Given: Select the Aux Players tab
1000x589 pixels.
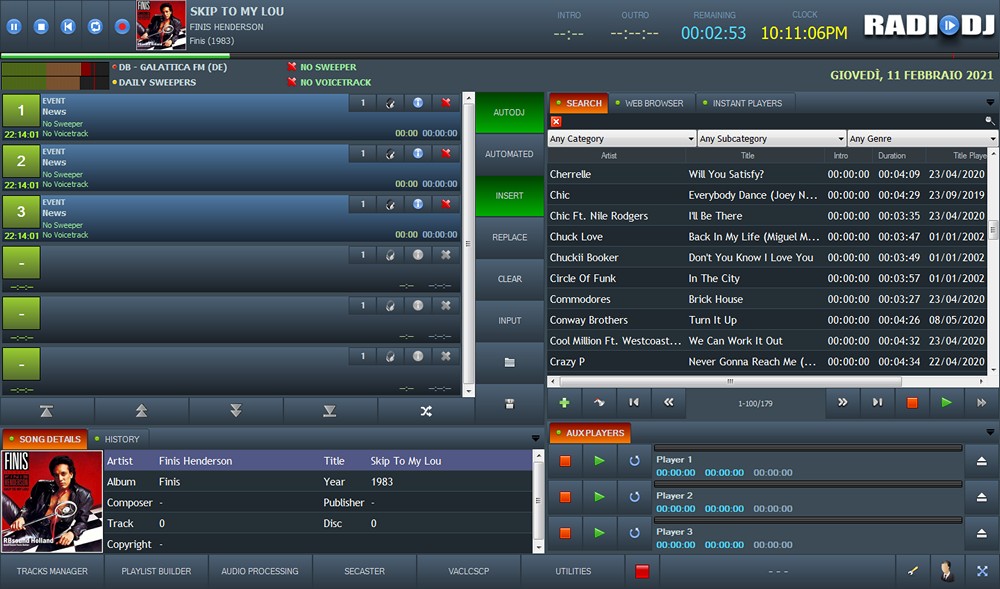Looking at the screenshot, I should pyautogui.click(x=590, y=433).
